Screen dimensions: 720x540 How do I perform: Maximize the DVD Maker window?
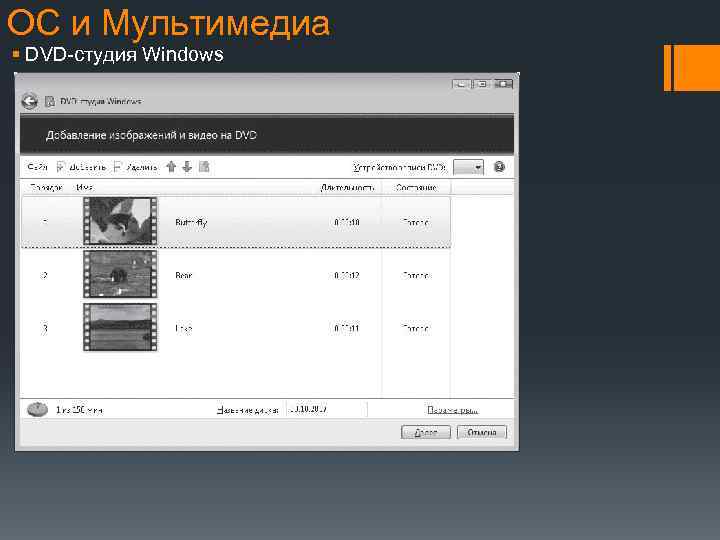click(x=482, y=84)
